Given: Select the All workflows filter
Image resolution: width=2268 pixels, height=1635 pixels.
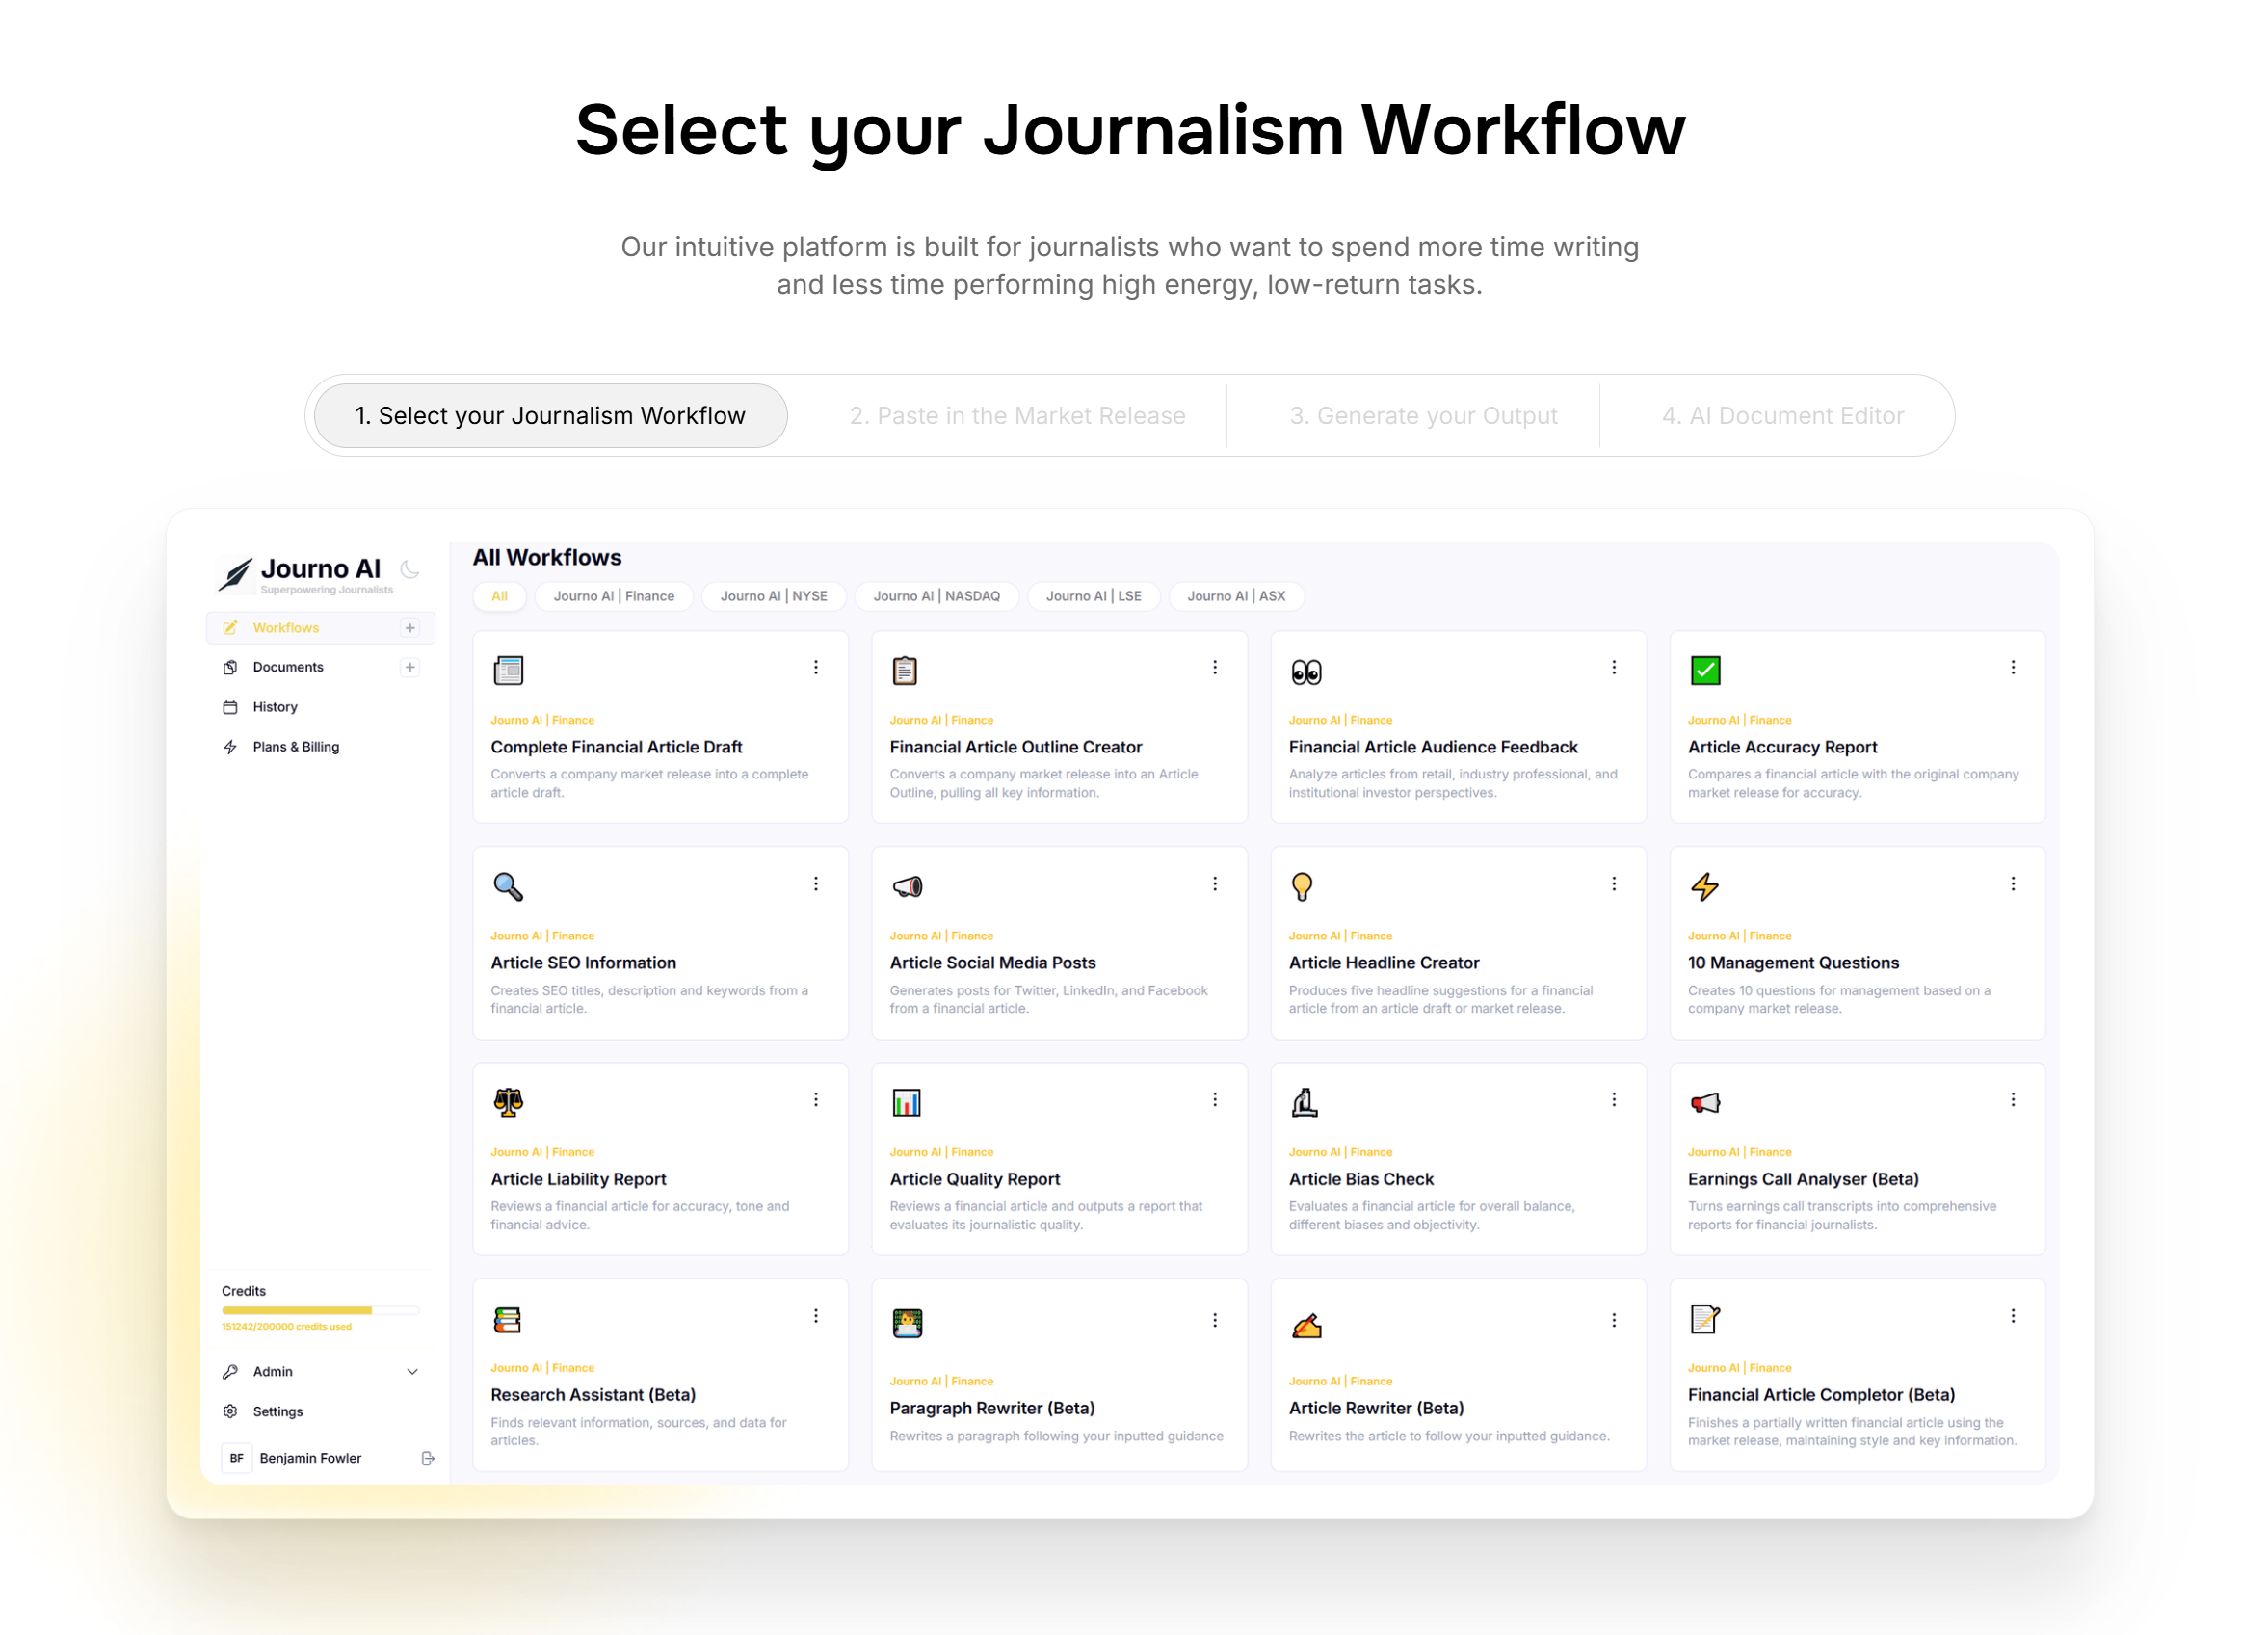Looking at the screenshot, I should [499, 596].
